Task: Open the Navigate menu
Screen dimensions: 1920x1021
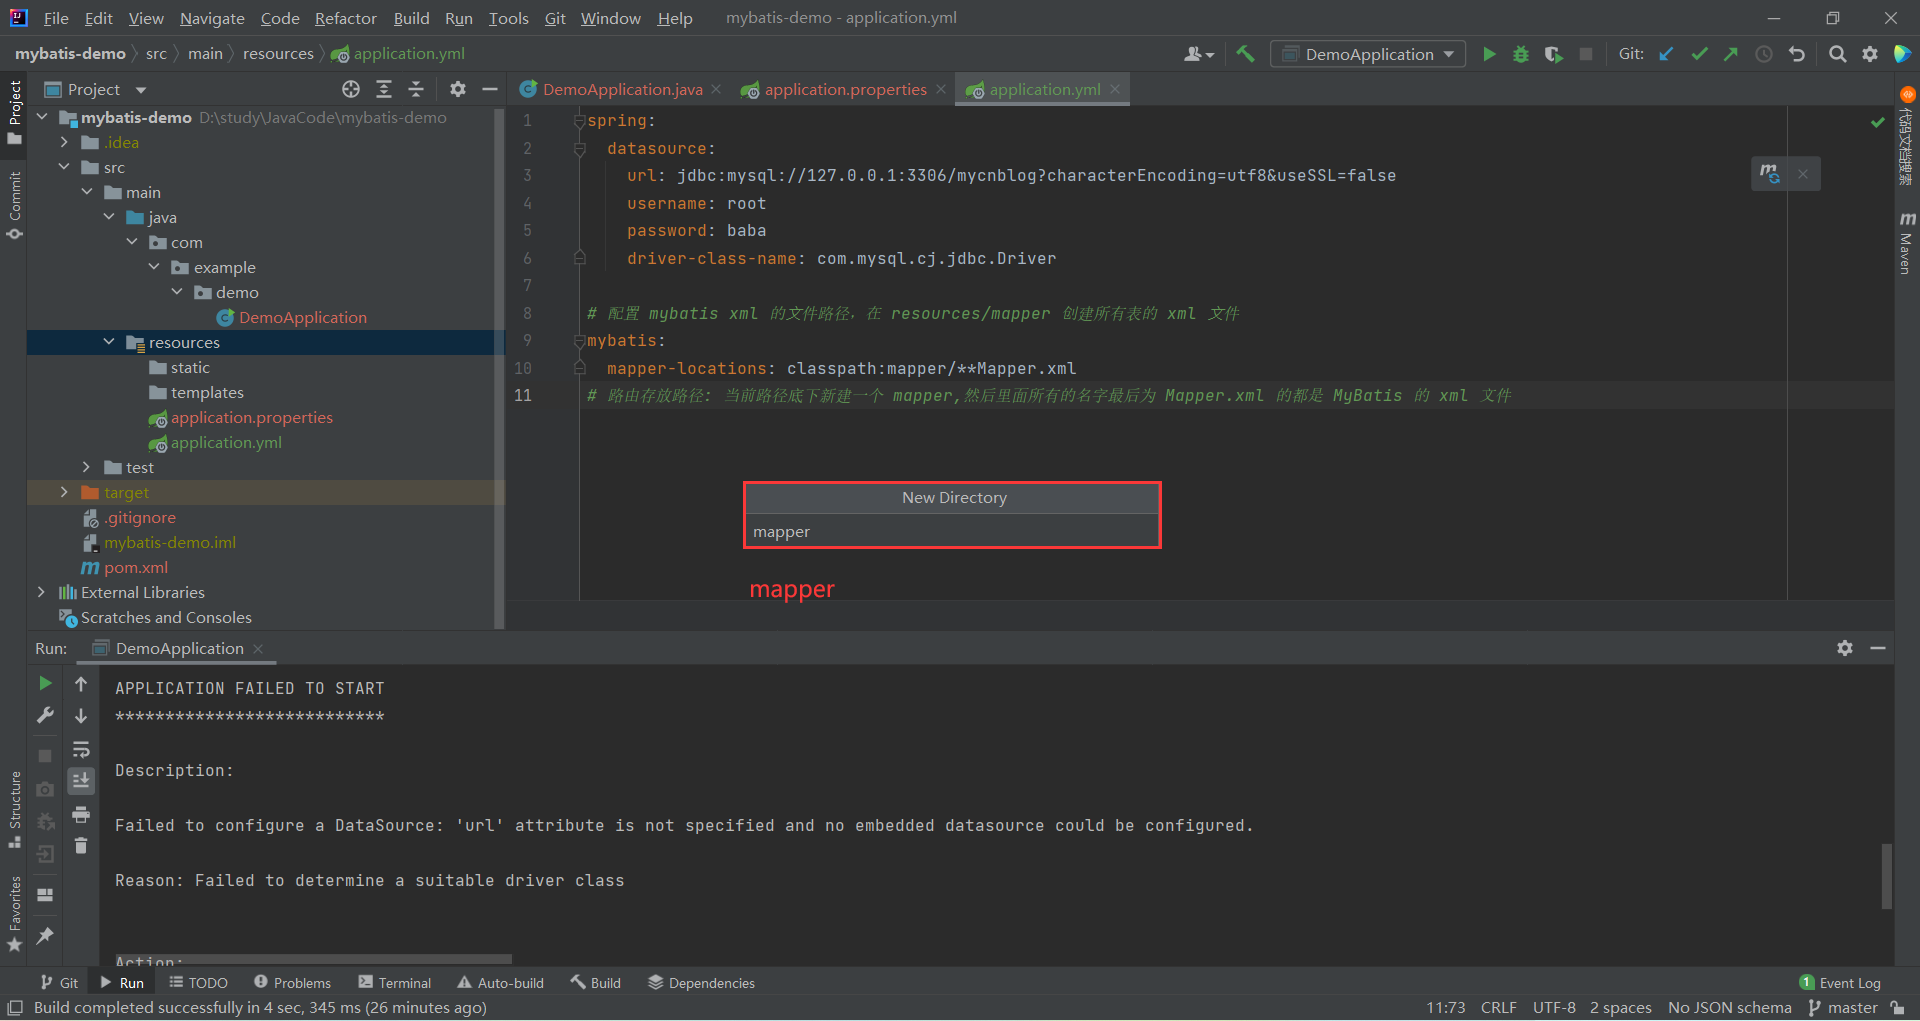Action: coord(212,18)
